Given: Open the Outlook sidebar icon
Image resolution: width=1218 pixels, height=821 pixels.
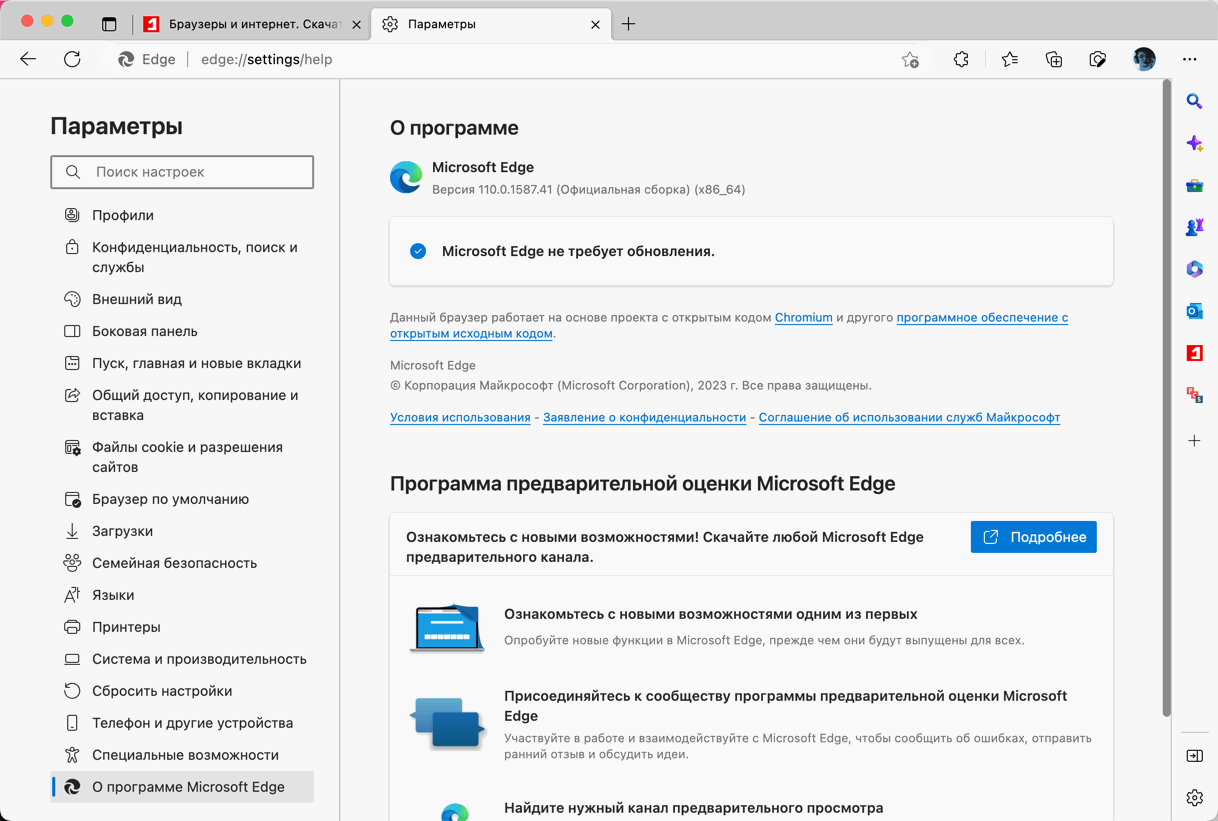Looking at the screenshot, I should pyautogui.click(x=1194, y=311).
